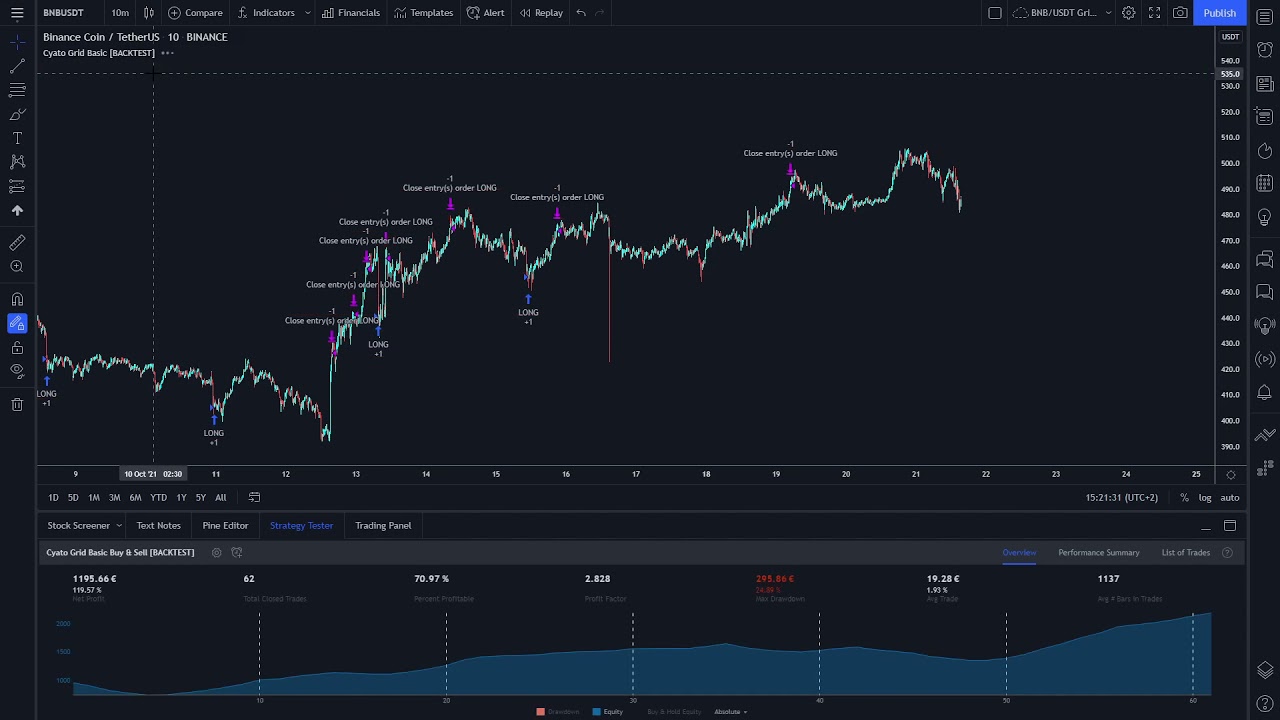This screenshot has height=720, width=1280.
Task: Open the alerts clock panel in right sidebar
Action: 1265,50
